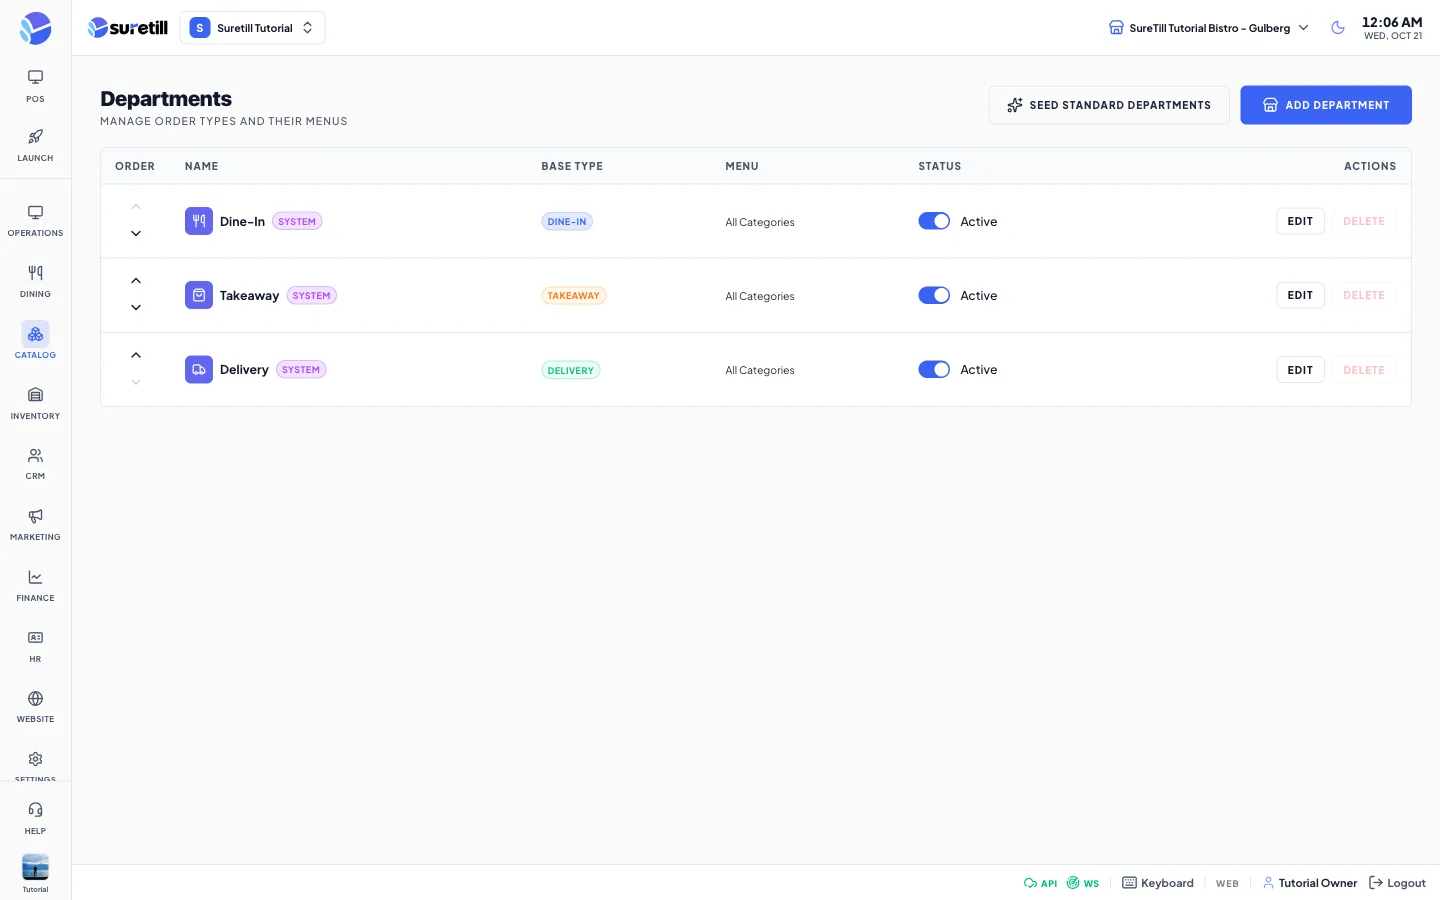Move Dine-In down with chevron
The height and width of the screenshot is (900, 1440).
(x=136, y=234)
